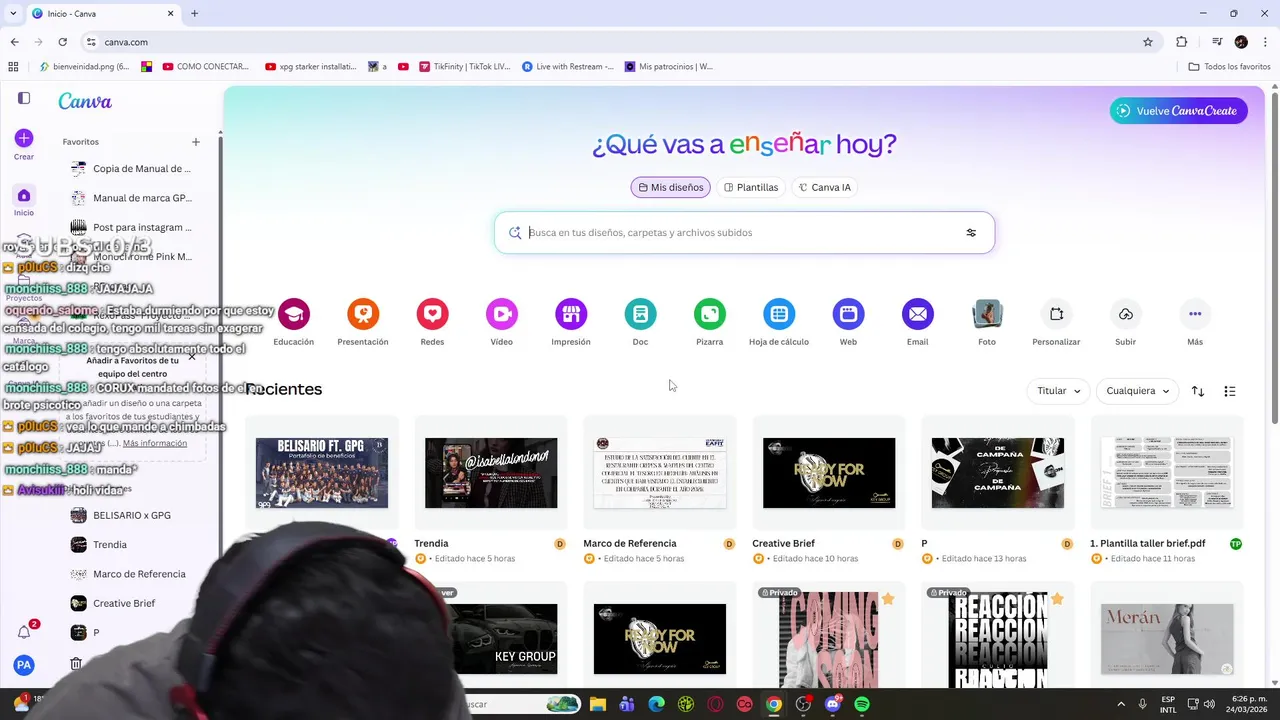Open the Inicio home icon

[24, 195]
